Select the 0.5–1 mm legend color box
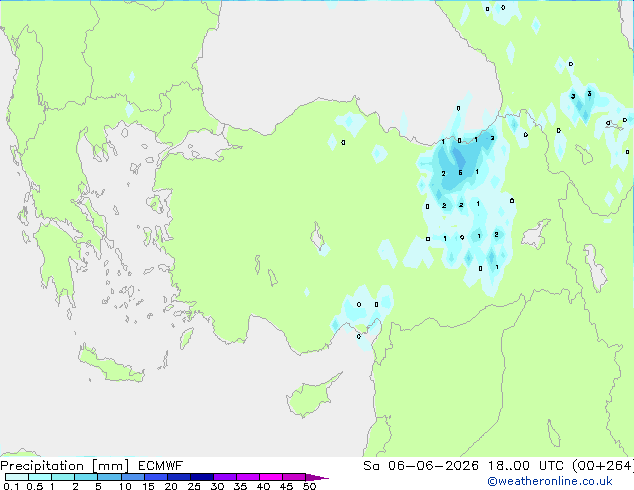This screenshot has width=634, height=490. point(40,477)
